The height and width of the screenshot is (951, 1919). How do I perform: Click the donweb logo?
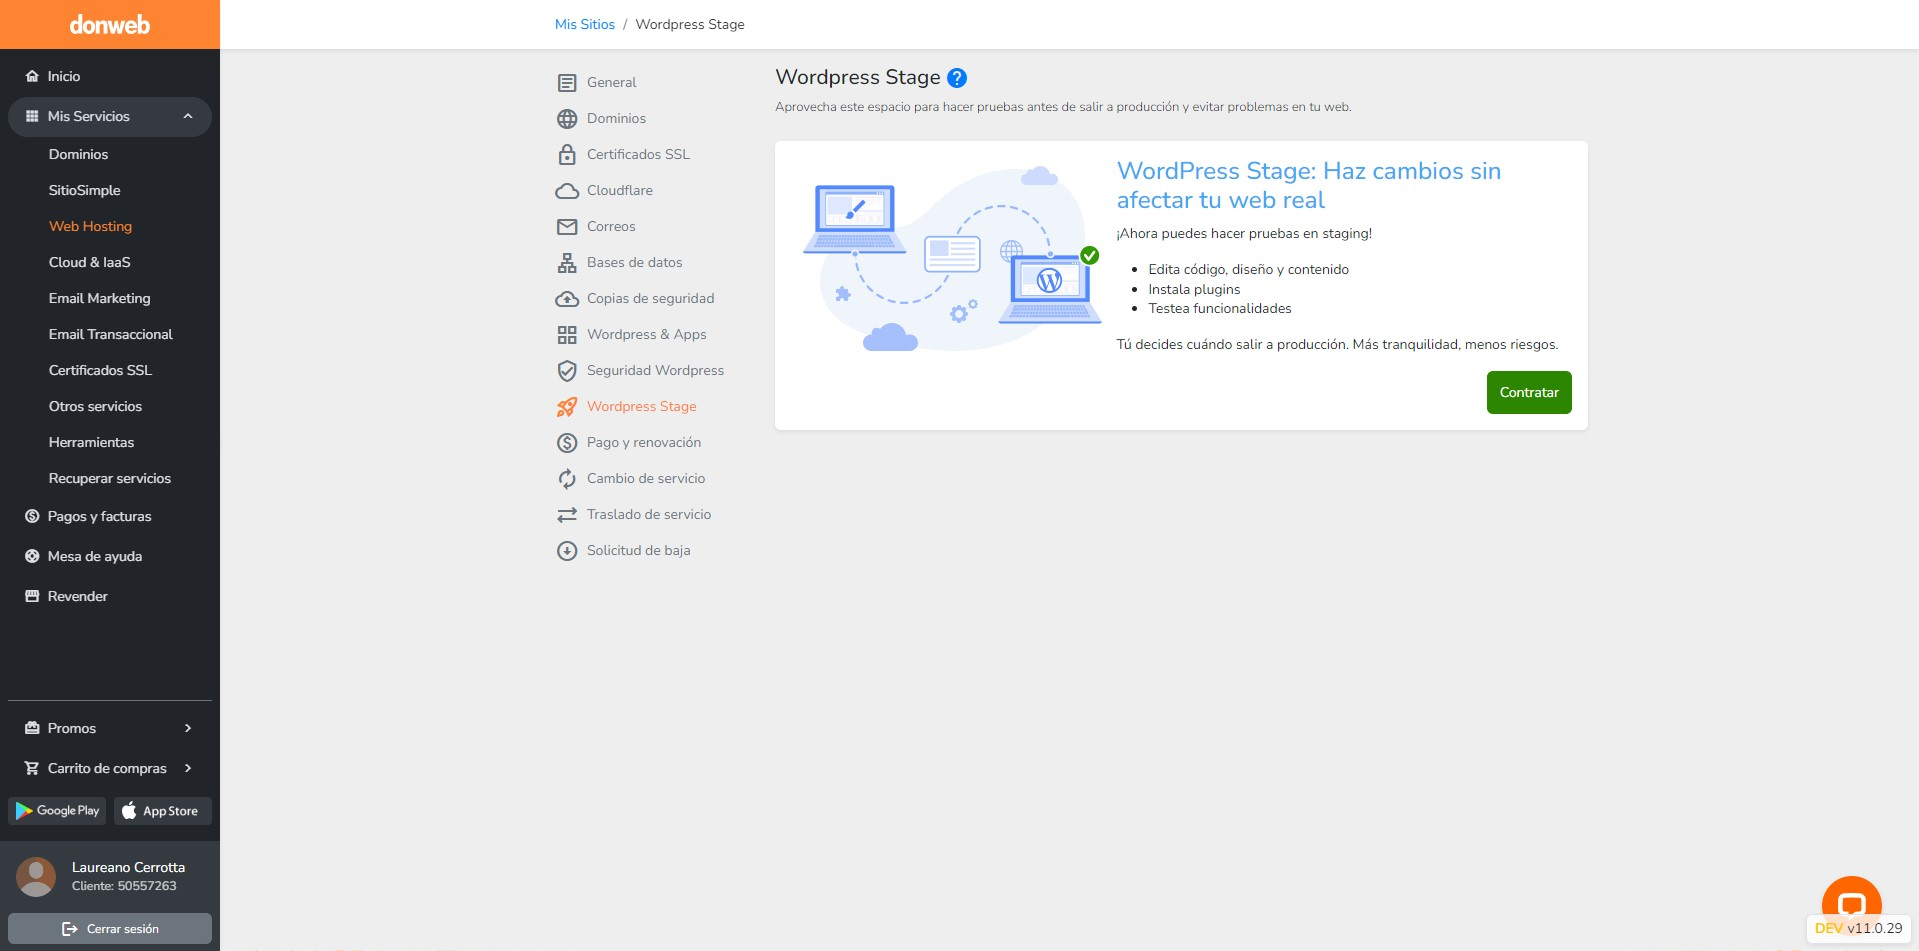(x=109, y=25)
